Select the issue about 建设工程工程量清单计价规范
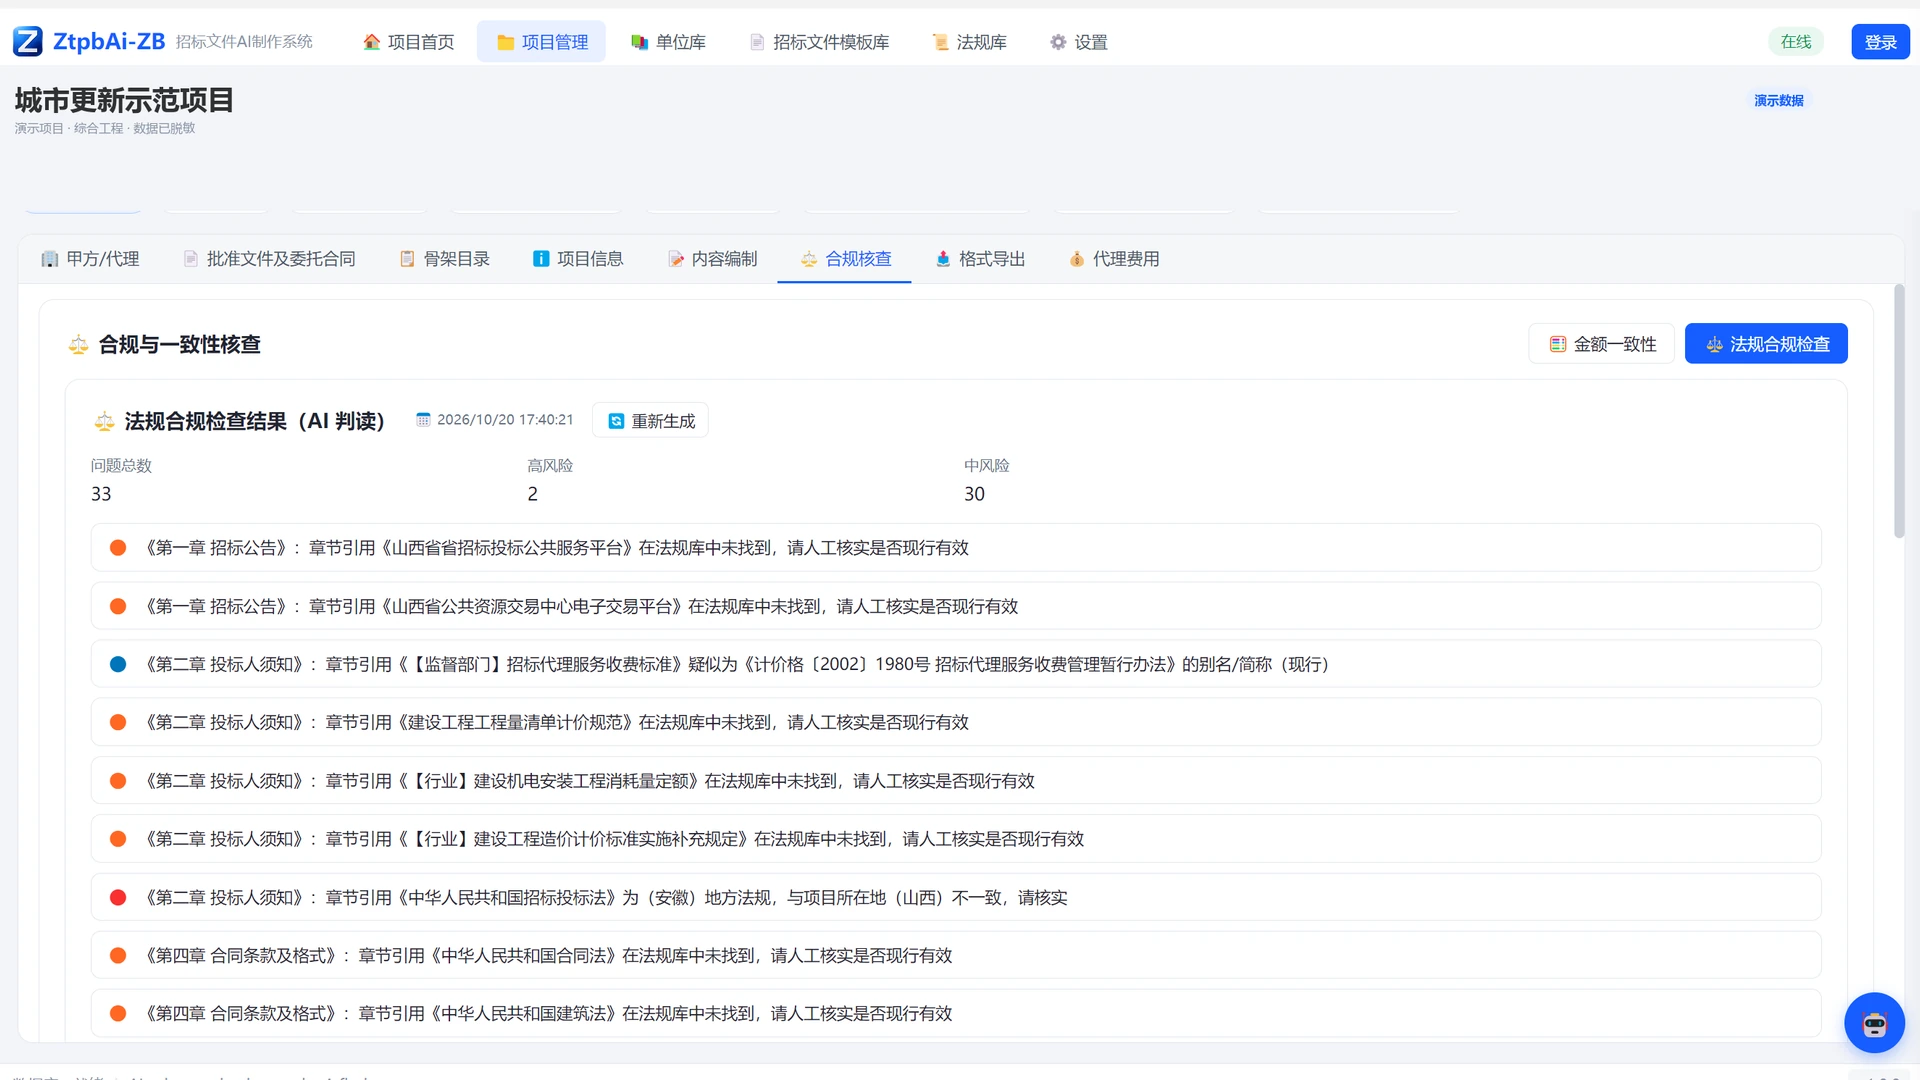This screenshot has height=1080, width=1920. tap(956, 722)
